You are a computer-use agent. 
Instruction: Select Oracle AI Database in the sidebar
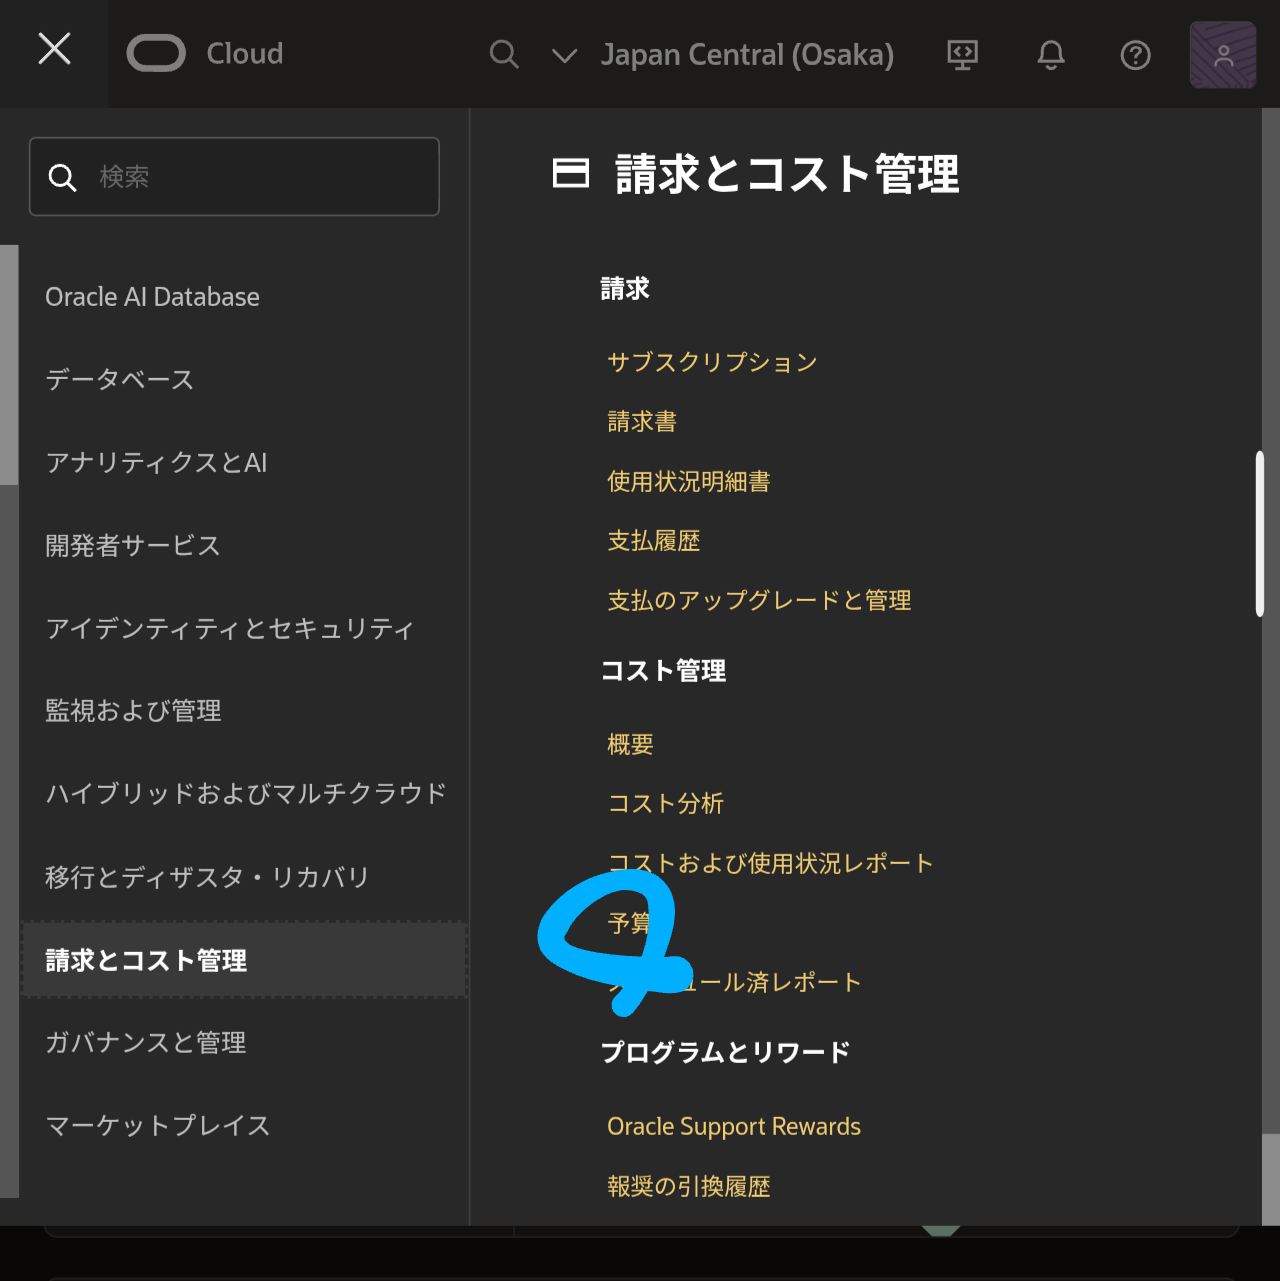click(x=152, y=296)
